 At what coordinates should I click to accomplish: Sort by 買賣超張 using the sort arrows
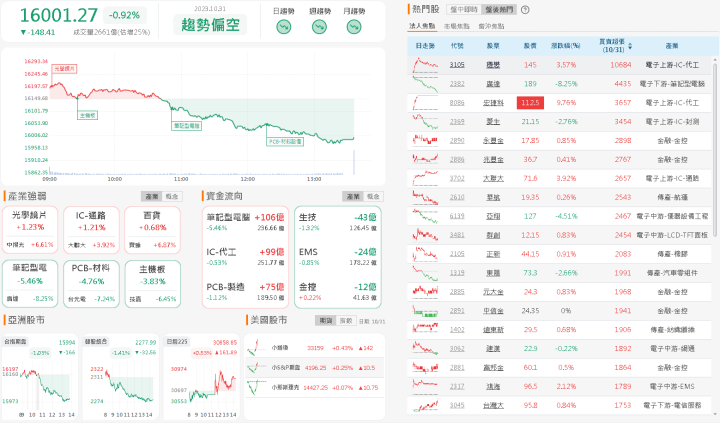tap(630, 46)
